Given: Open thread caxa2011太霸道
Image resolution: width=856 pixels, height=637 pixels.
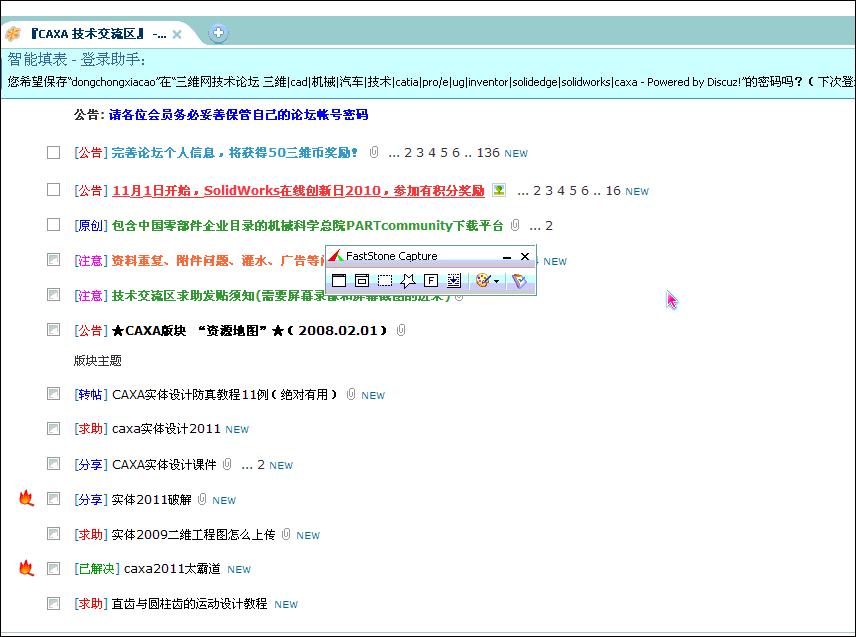Looking at the screenshot, I should [x=172, y=569].
